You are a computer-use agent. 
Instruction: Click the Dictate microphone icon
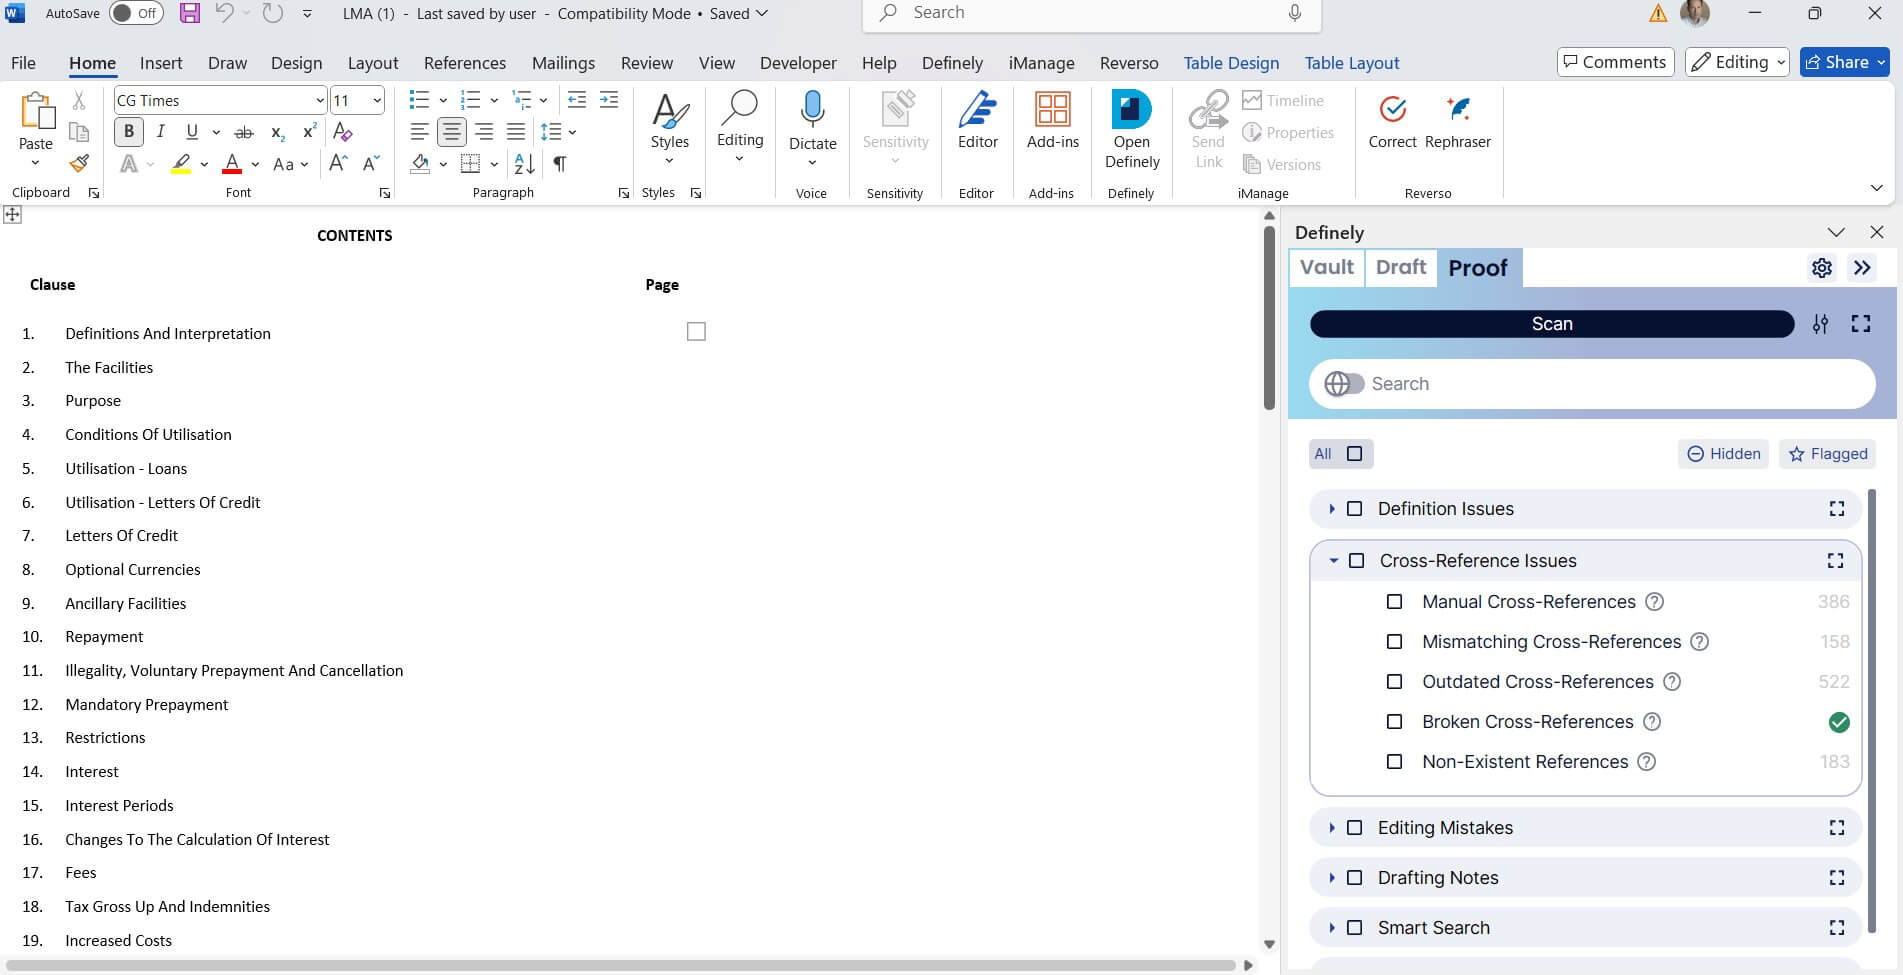pyautogui.click(x=812, y=108)
